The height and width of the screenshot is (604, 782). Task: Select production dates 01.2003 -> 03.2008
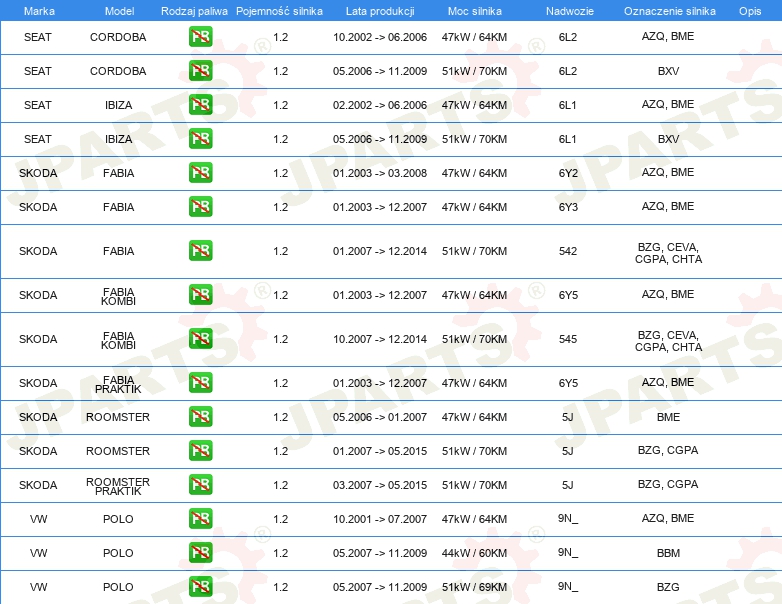(380, 173)
